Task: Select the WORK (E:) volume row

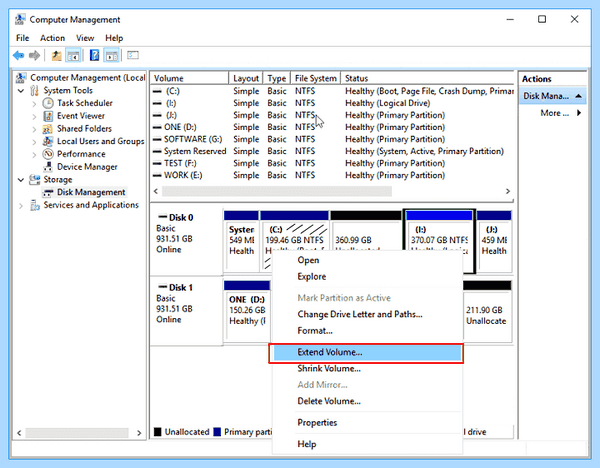Action: pos(332,175)
